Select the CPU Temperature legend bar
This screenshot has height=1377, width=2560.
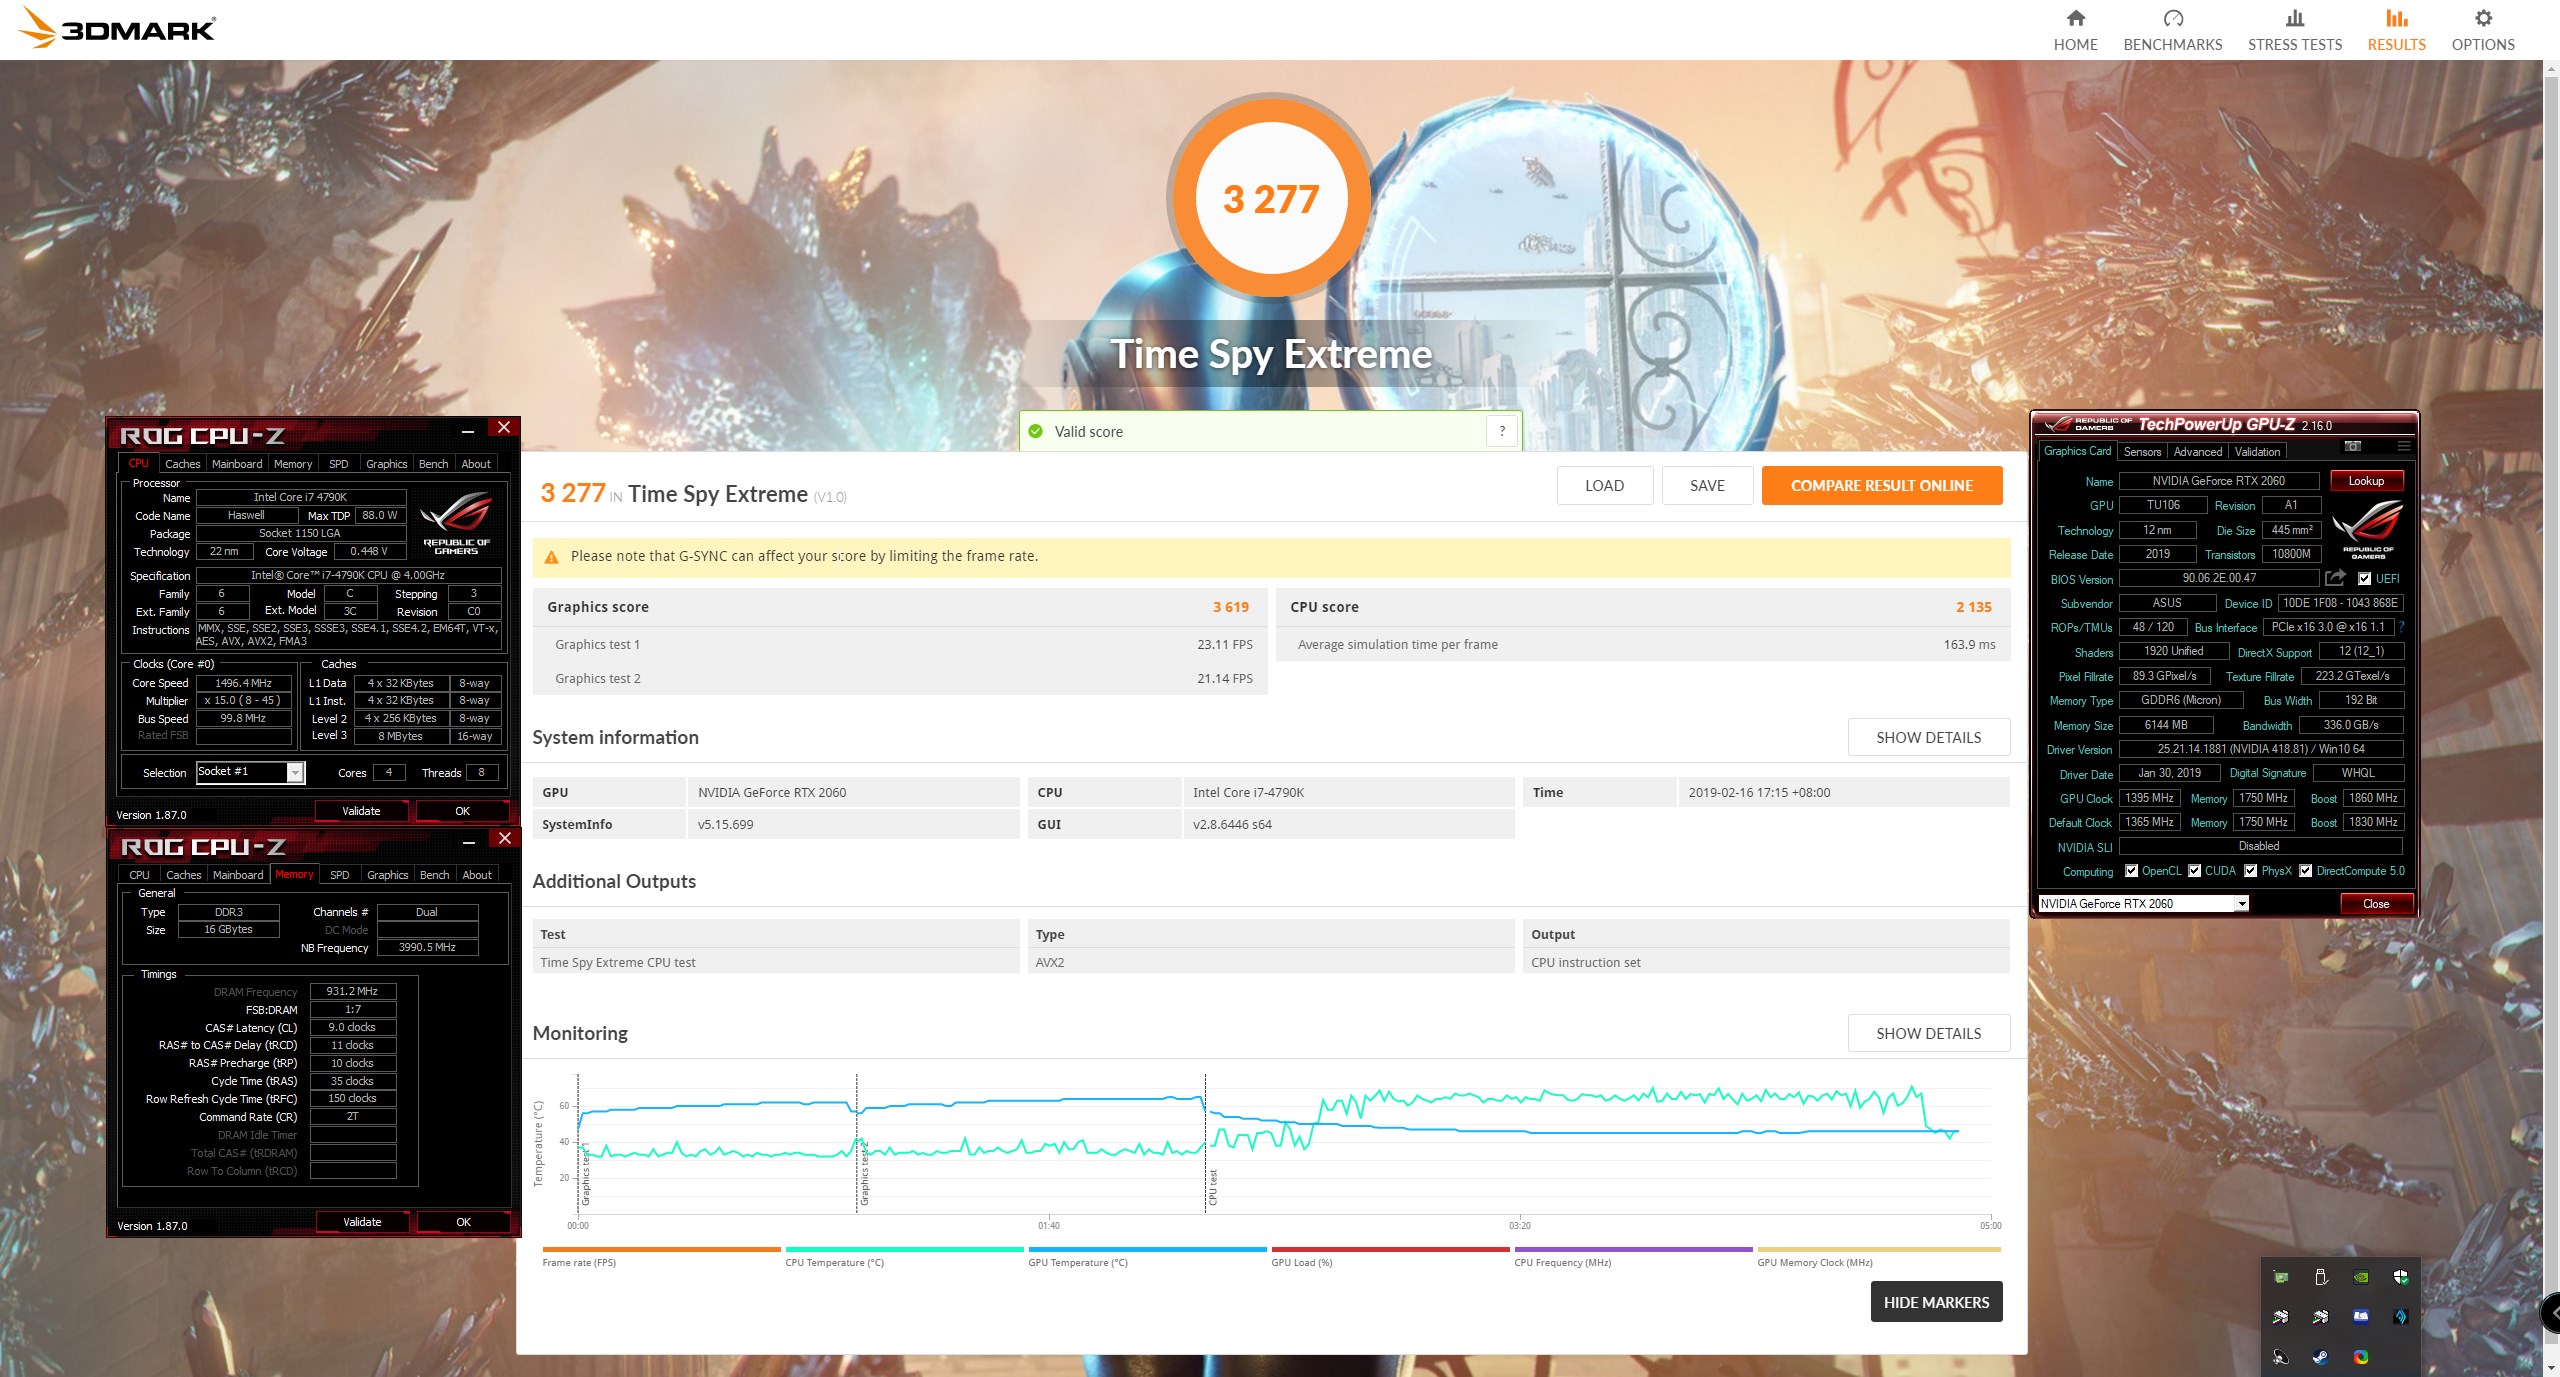(904, 1250)
